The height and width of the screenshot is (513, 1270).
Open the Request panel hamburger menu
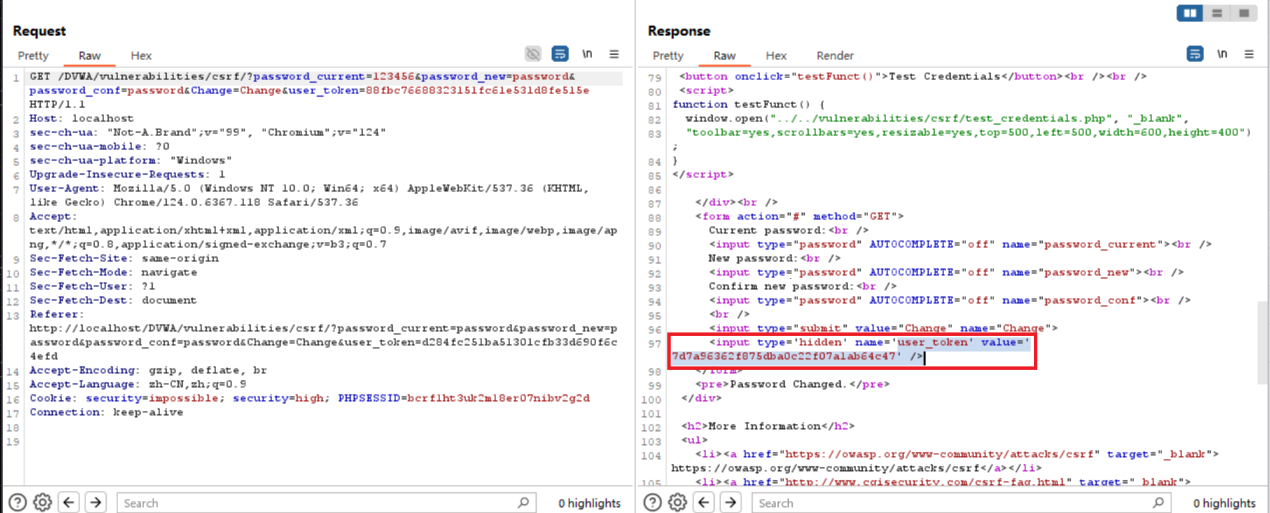click(614, 54)
